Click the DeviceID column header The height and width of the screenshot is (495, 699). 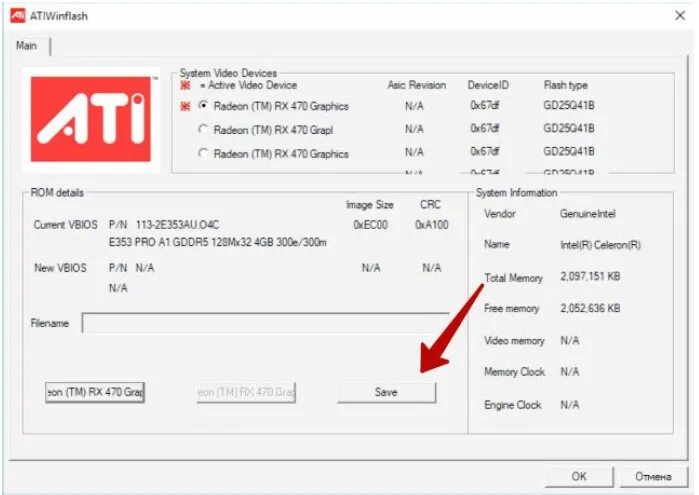pyautogui.click(x=488, y=85)
